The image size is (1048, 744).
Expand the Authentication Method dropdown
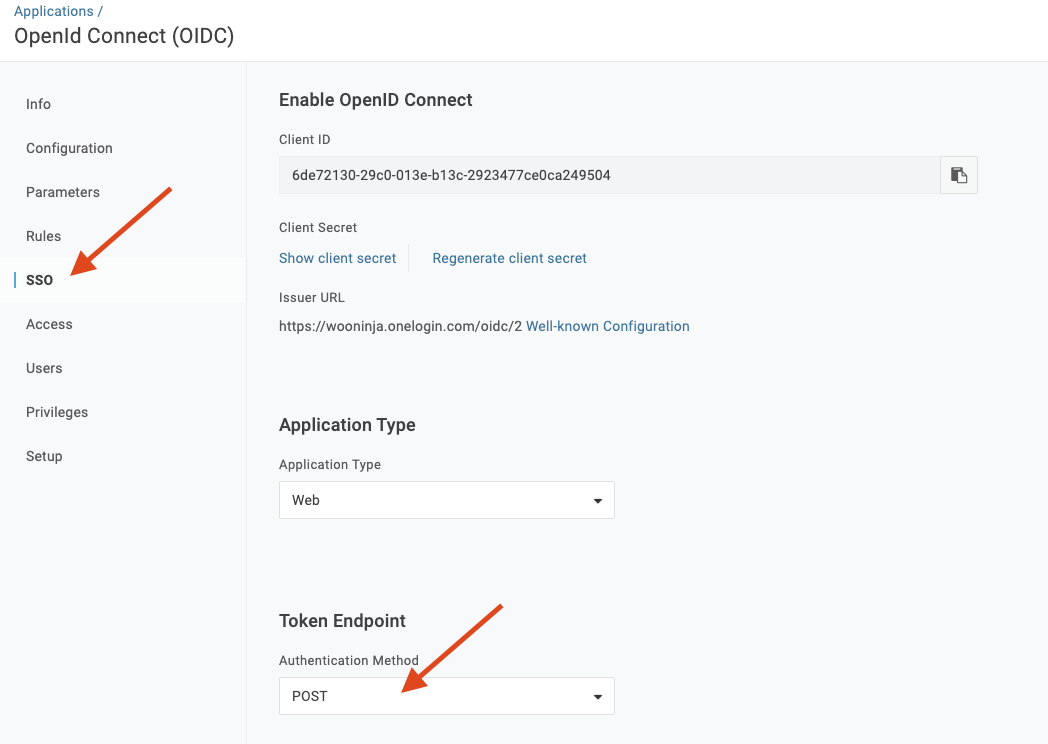tap(446, 696)
